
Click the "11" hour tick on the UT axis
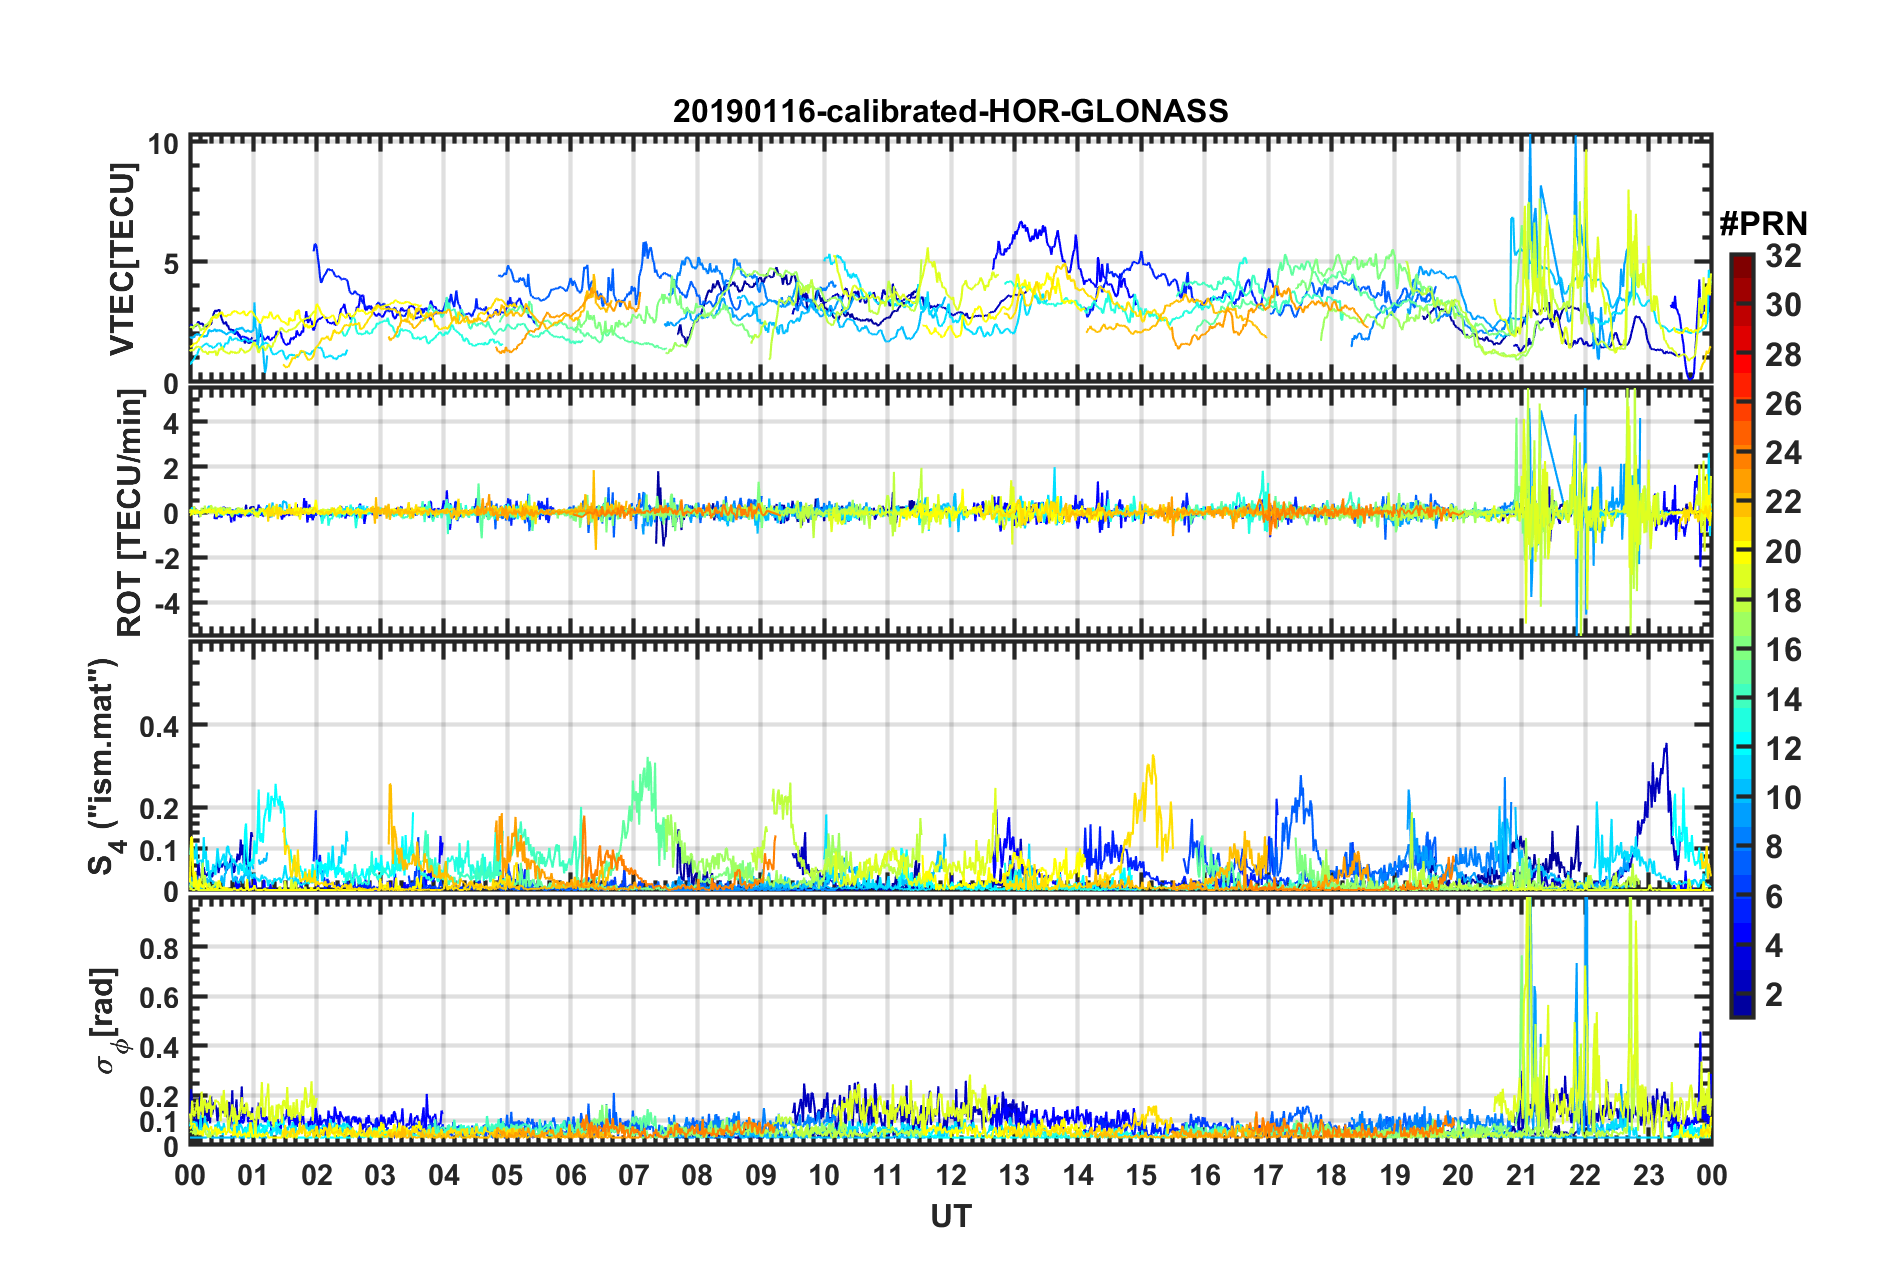(x=888, y=1174)
